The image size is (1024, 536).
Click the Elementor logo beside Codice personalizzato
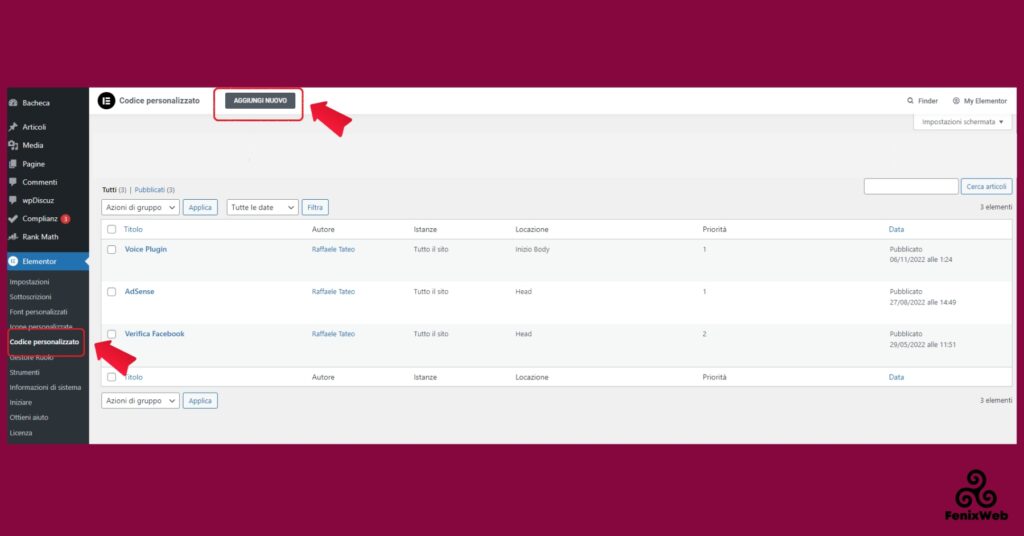[106, 100]
